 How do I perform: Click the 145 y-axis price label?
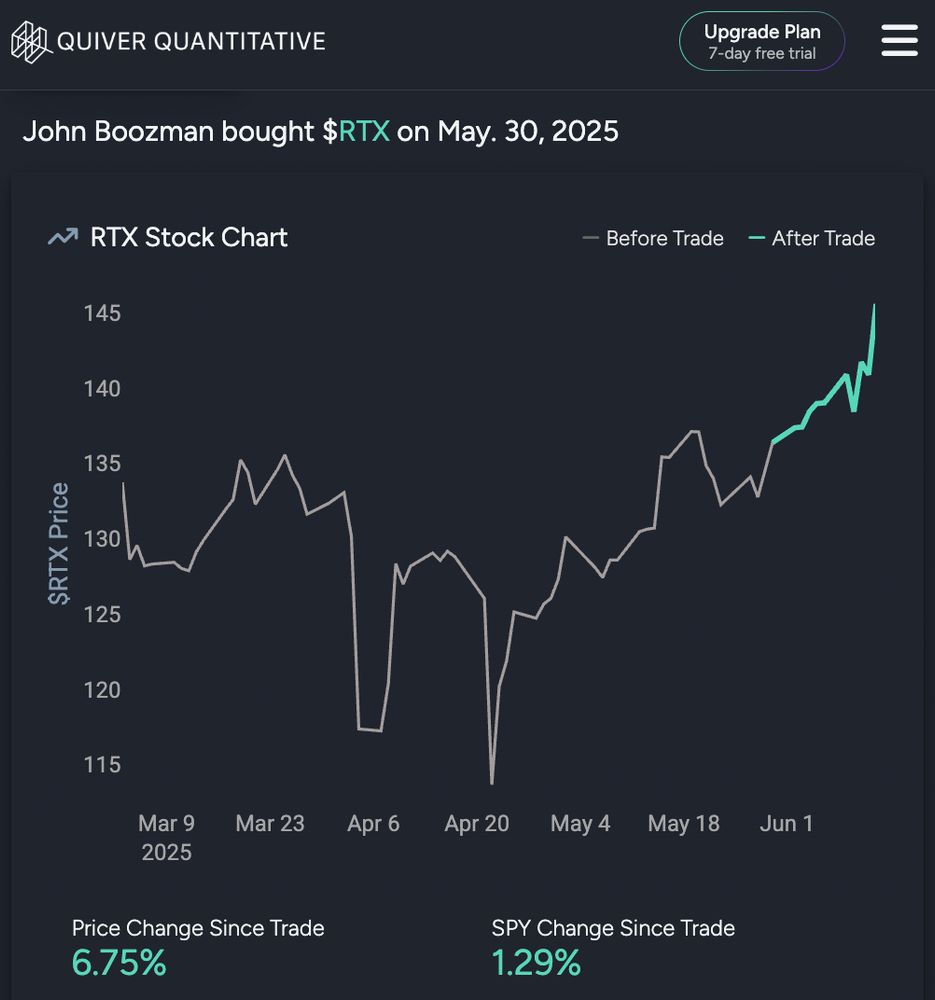(102, 313)
